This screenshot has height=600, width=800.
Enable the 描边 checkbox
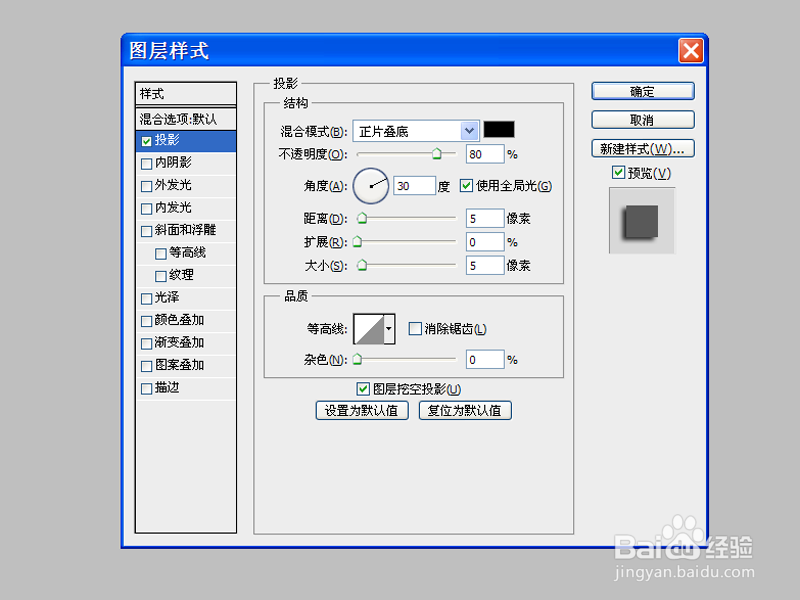tap(146, 388)
